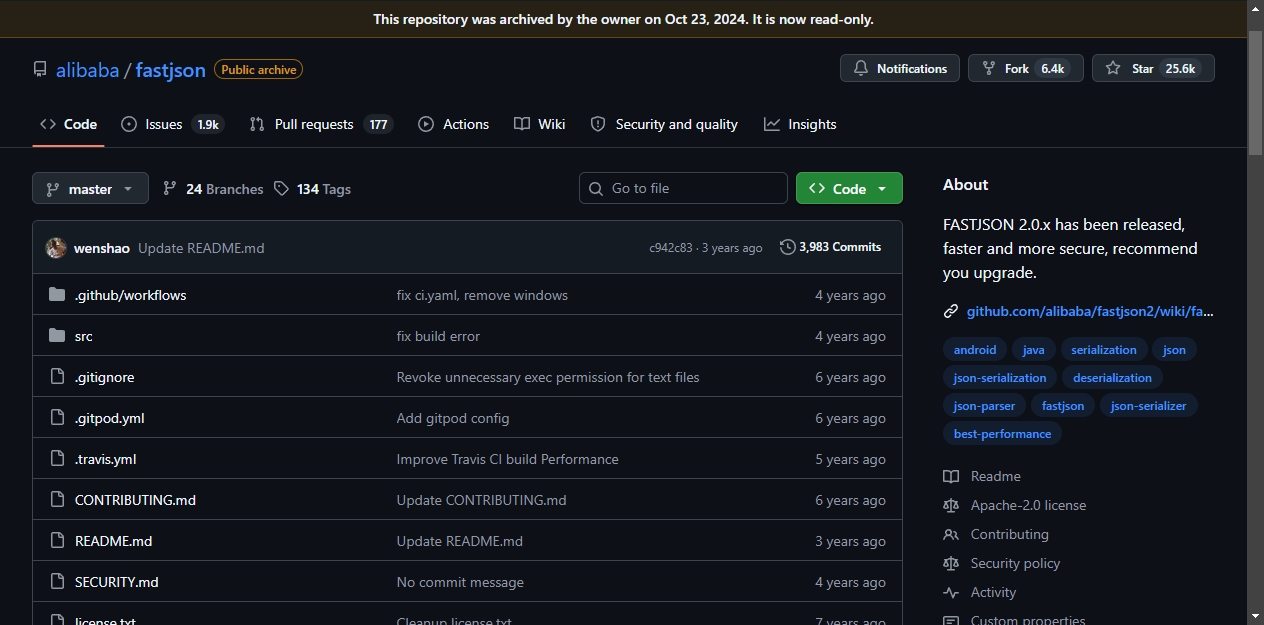Open the Activity pulse icon entry
Viewport: 1264px width, 625px height.
951,592
